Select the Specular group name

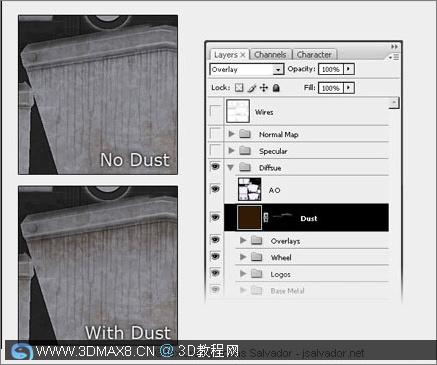[x=273, y=151]
